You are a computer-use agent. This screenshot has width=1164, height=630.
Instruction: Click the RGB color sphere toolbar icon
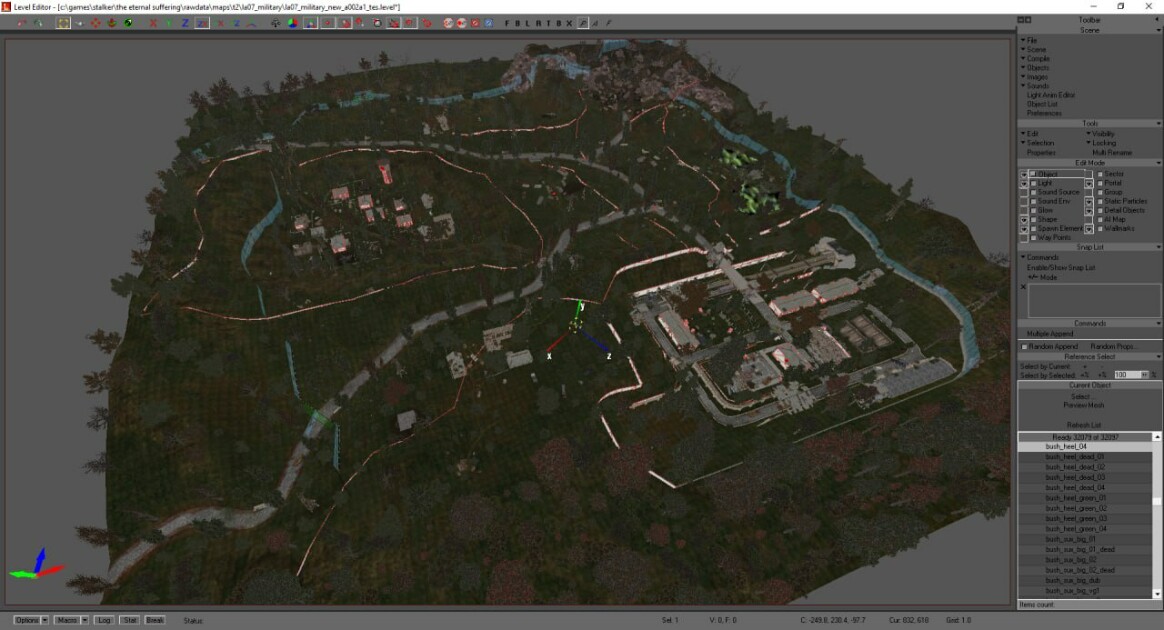(x=292, y=23)
